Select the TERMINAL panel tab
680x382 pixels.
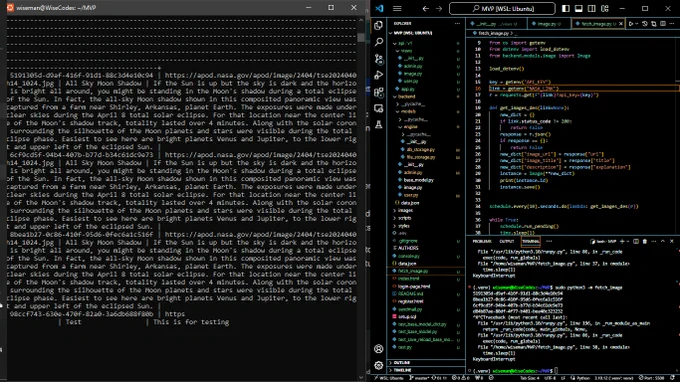tap(530, 242)
